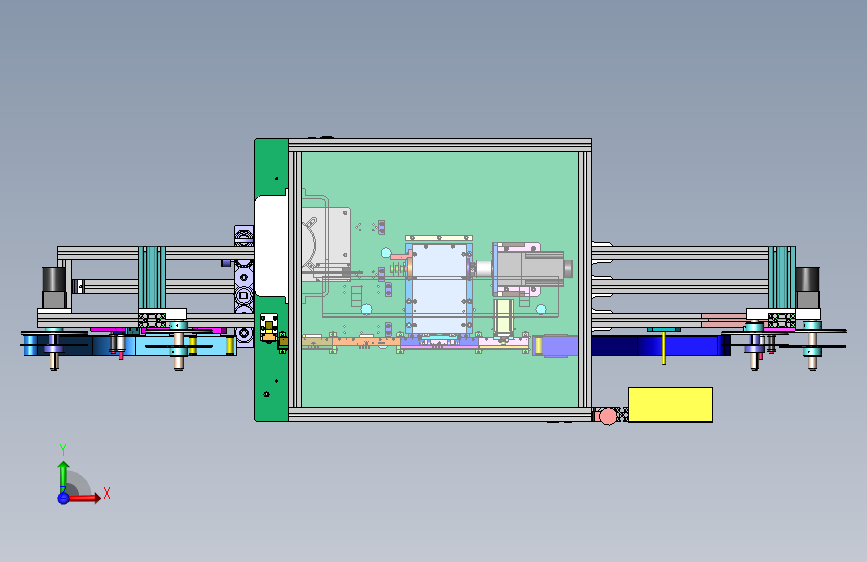This screenshot has width=867, height=562.
Task: Pick the salmon pink plate on right rail
Action: (724, 320)
